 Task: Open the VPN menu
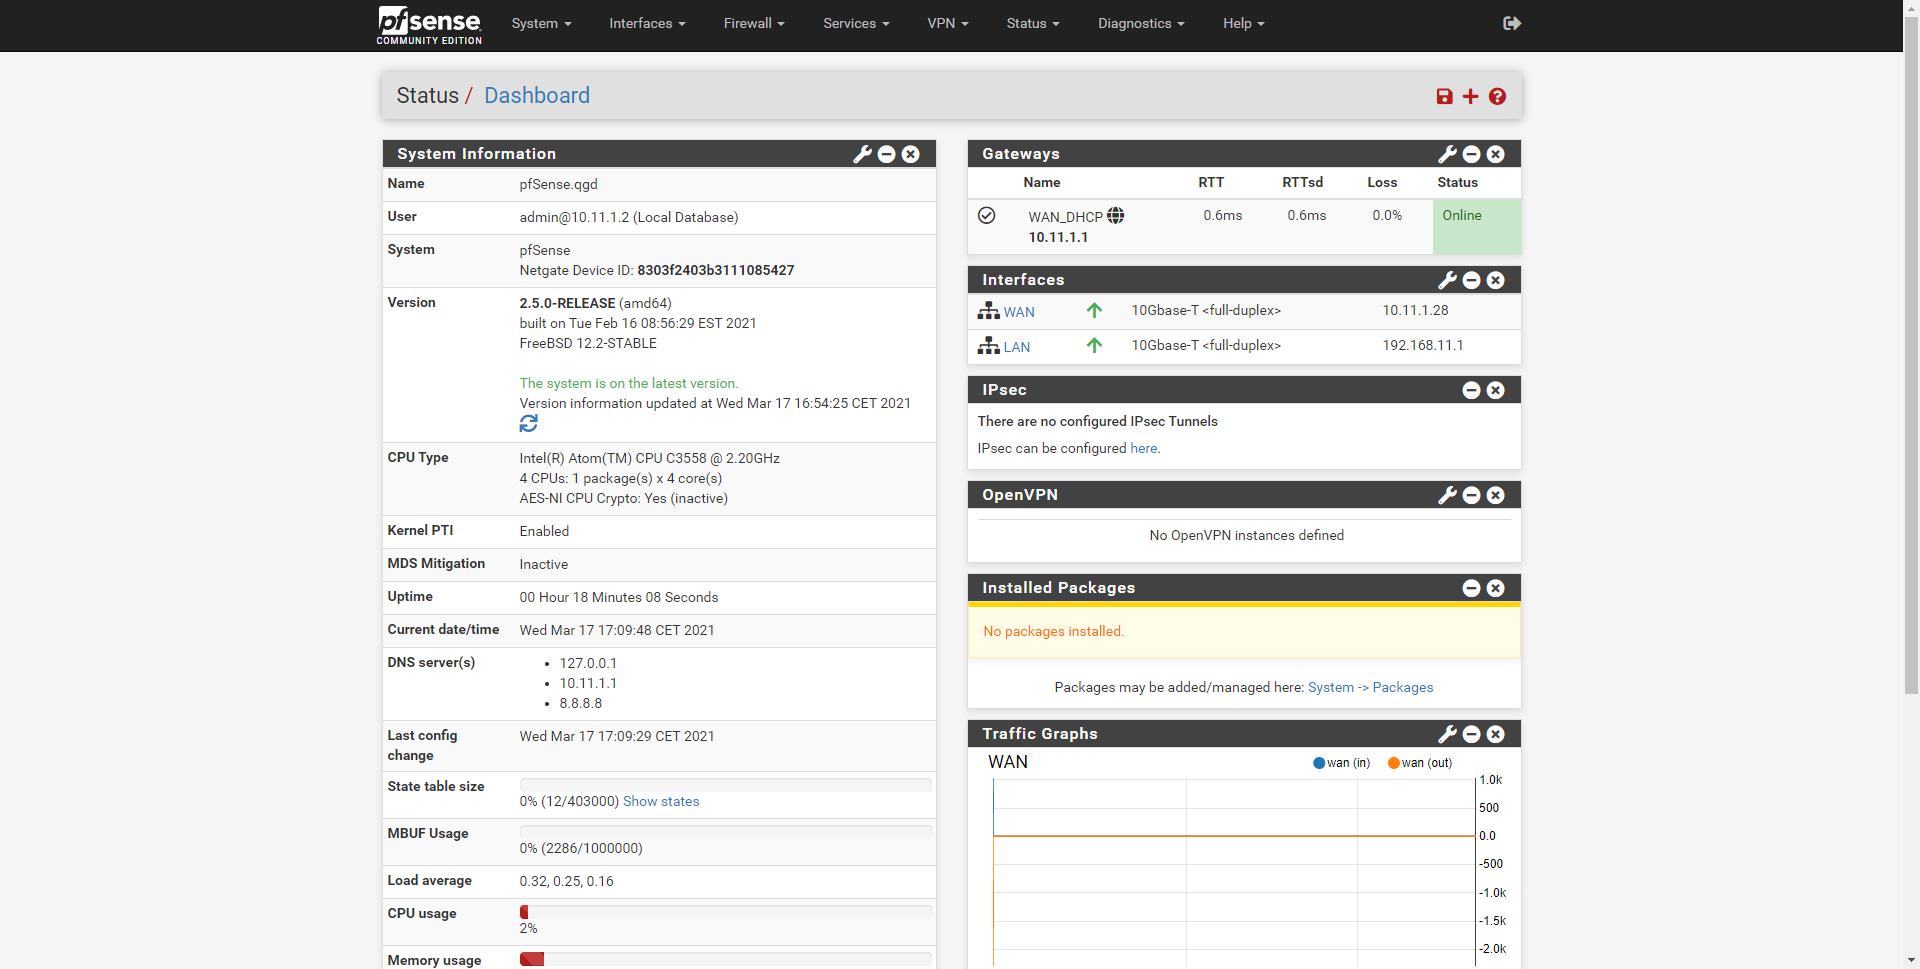click(x=948, y=23)
